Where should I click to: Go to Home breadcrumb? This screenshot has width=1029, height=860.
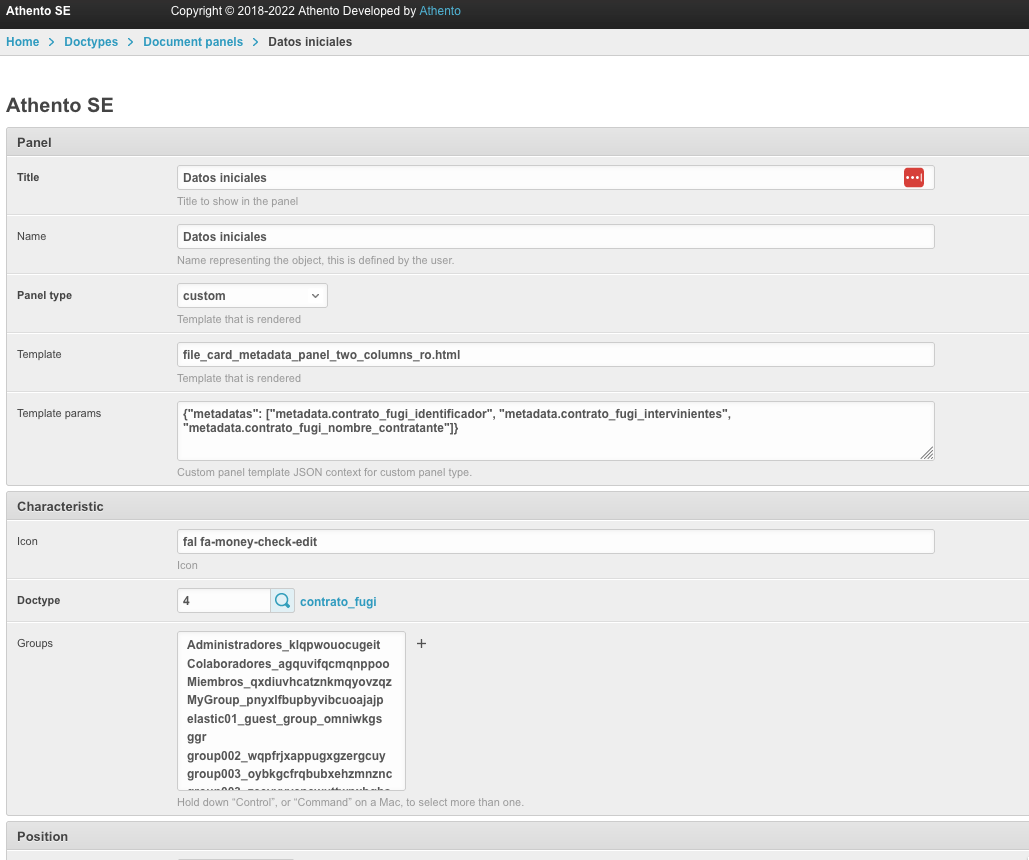click(23, 42)
